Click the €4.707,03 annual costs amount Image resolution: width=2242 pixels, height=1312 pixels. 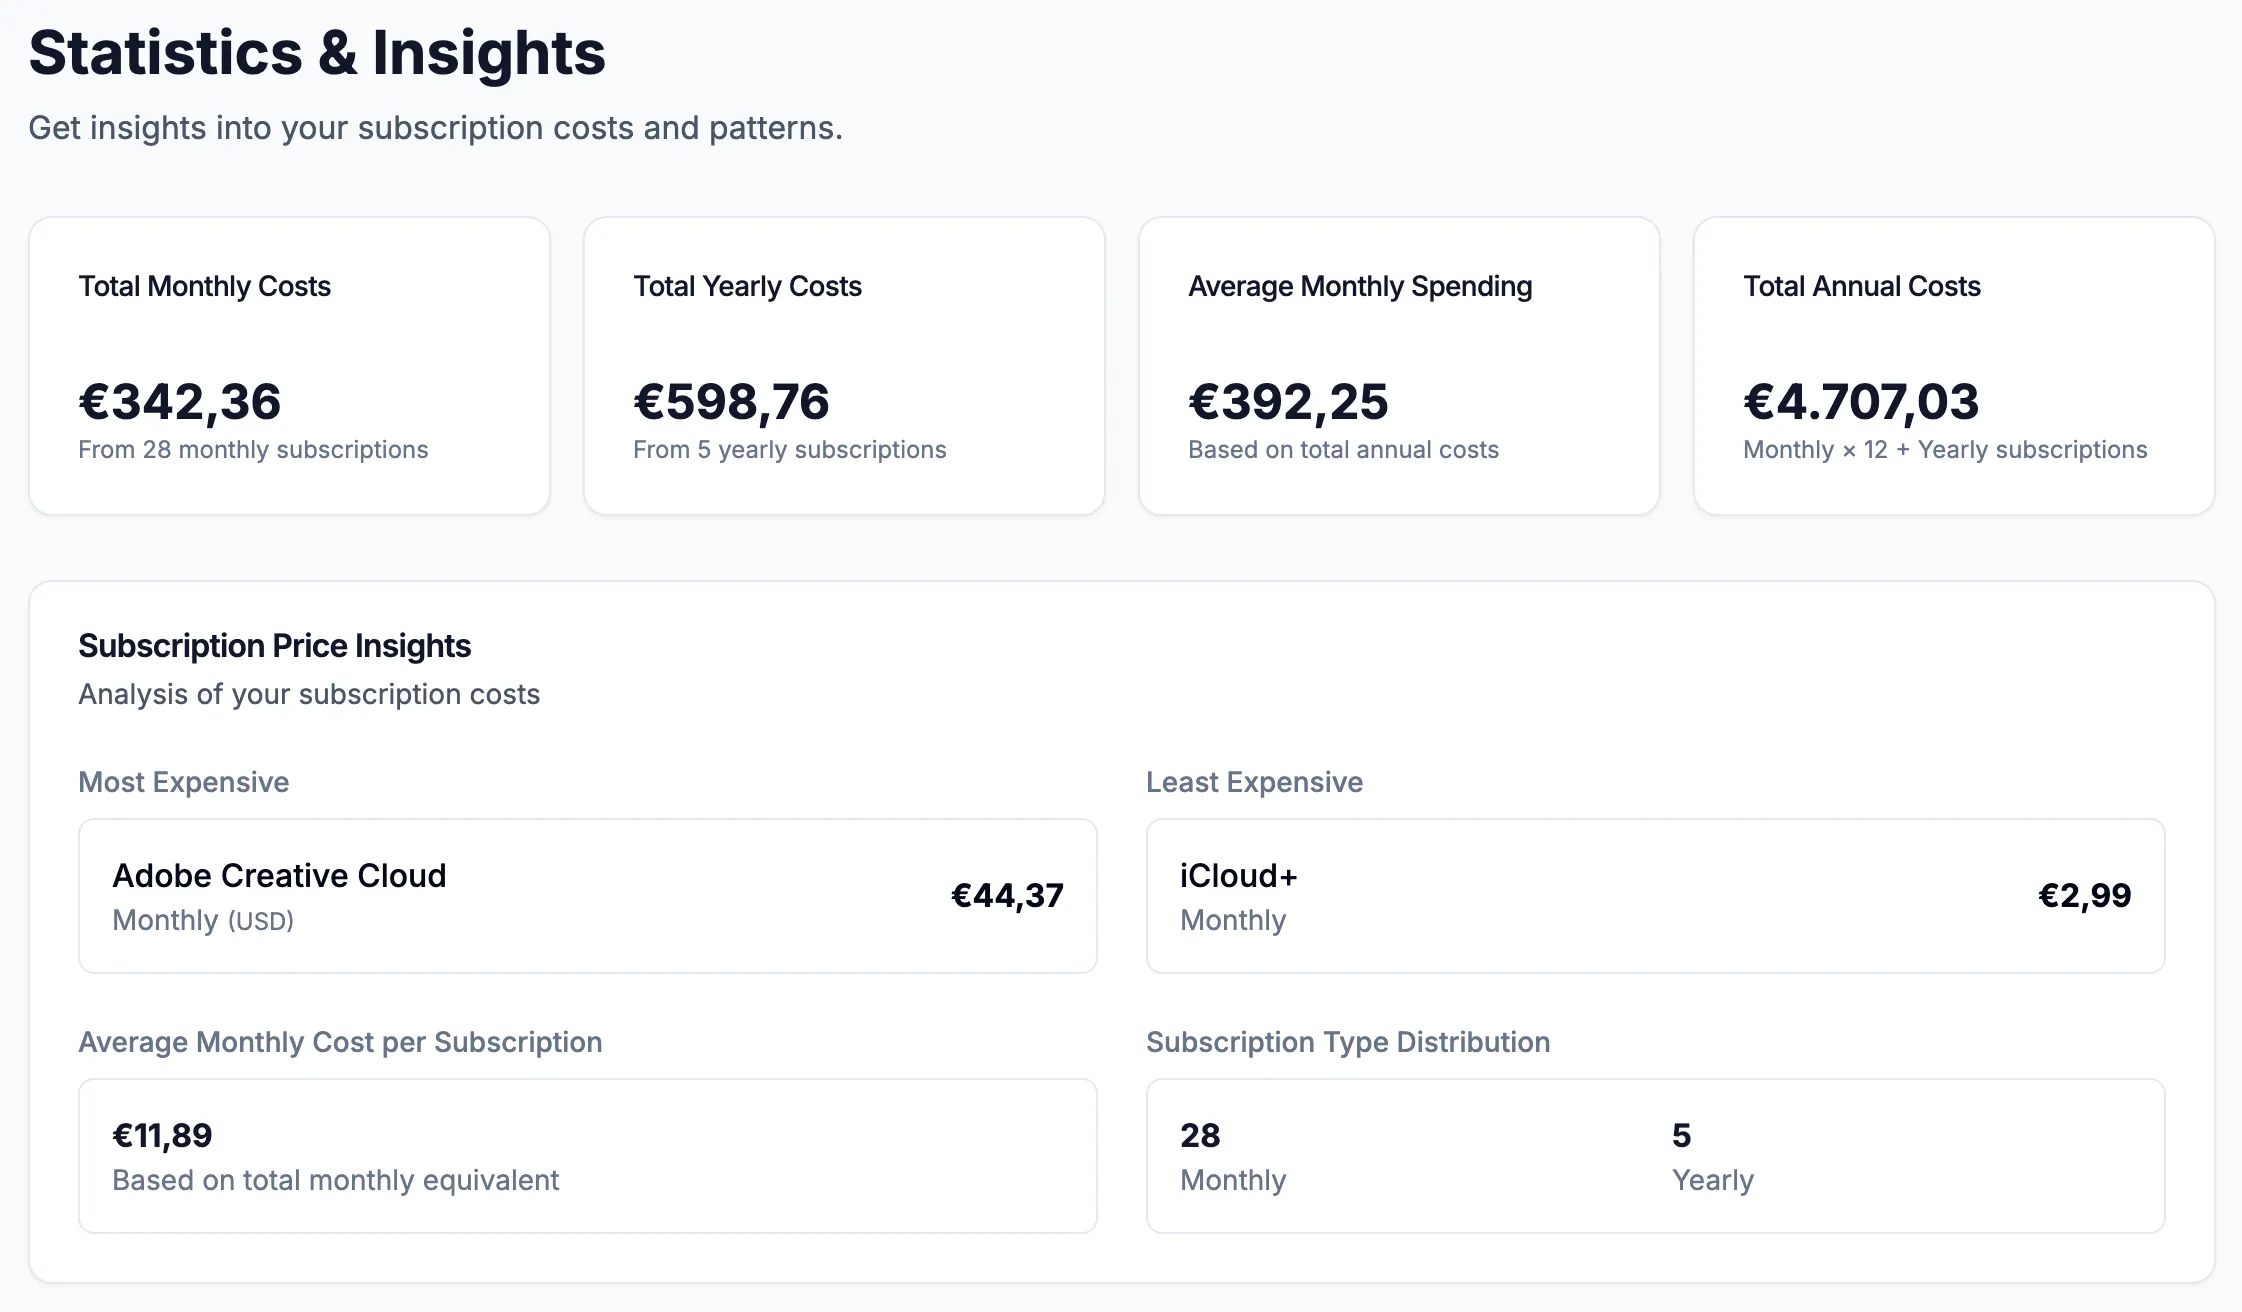[x=1861, y=402]
